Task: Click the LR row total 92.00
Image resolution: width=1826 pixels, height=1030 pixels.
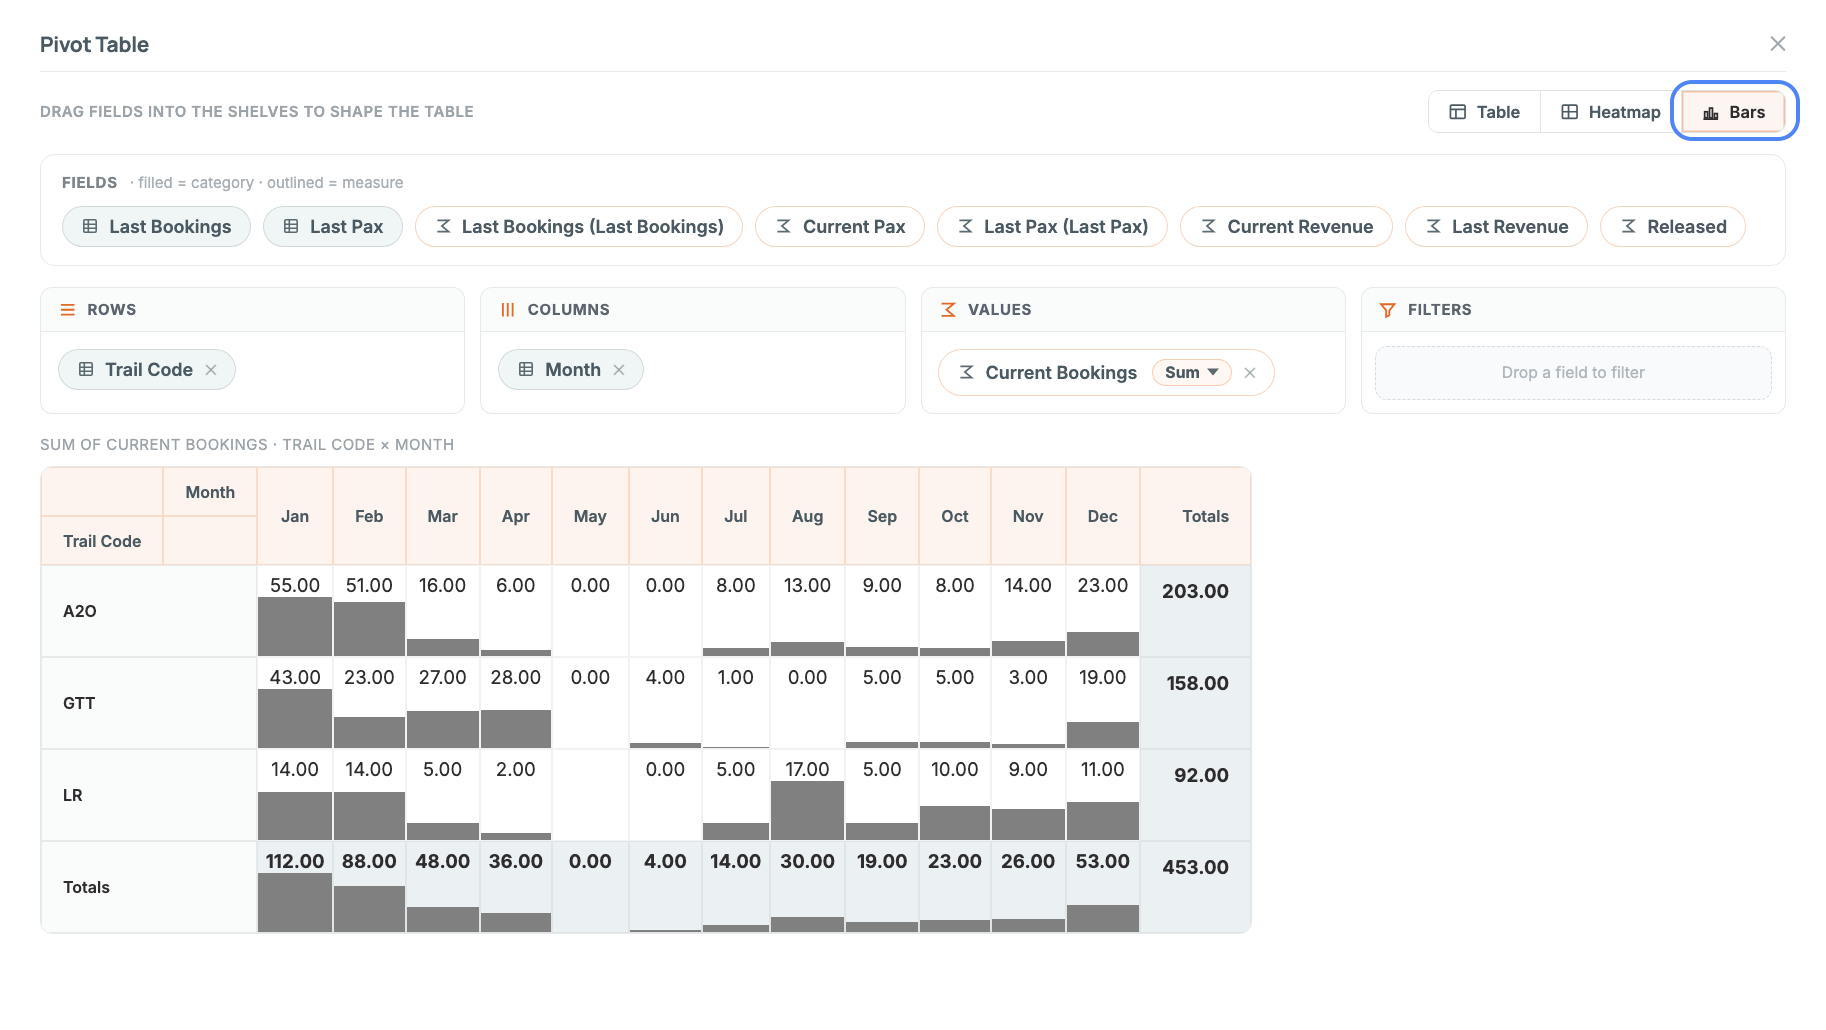Action: (x=1196, y=795)
